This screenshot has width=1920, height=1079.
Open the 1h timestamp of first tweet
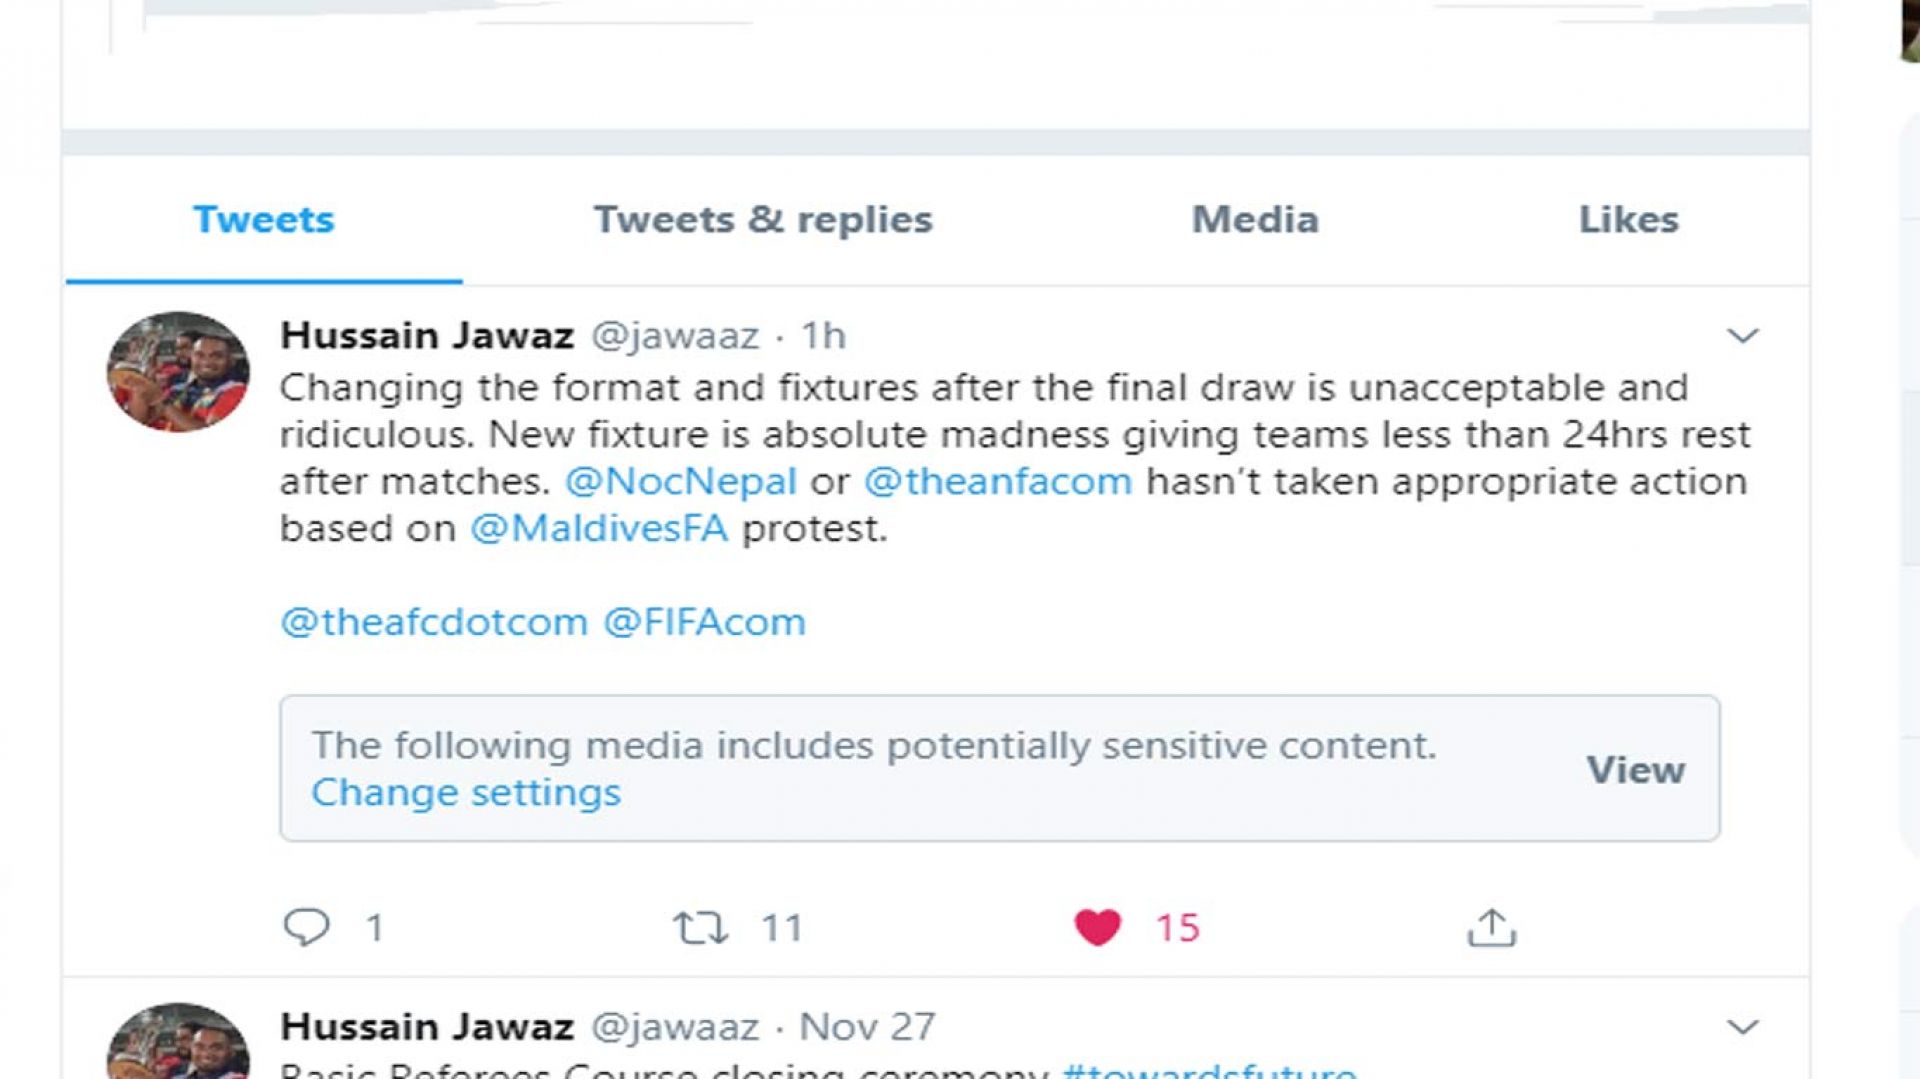pos(823,335)
